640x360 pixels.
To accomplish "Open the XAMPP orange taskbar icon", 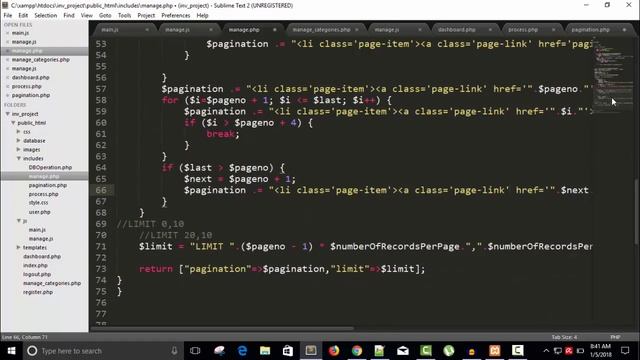I will tap(495, 351).
